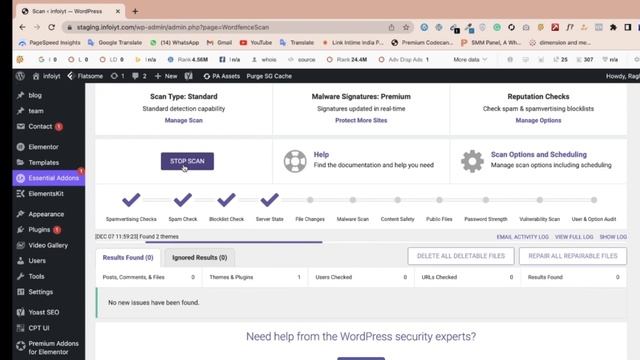
Task: Open the Manage Scan link
Action: click(184, 120)
